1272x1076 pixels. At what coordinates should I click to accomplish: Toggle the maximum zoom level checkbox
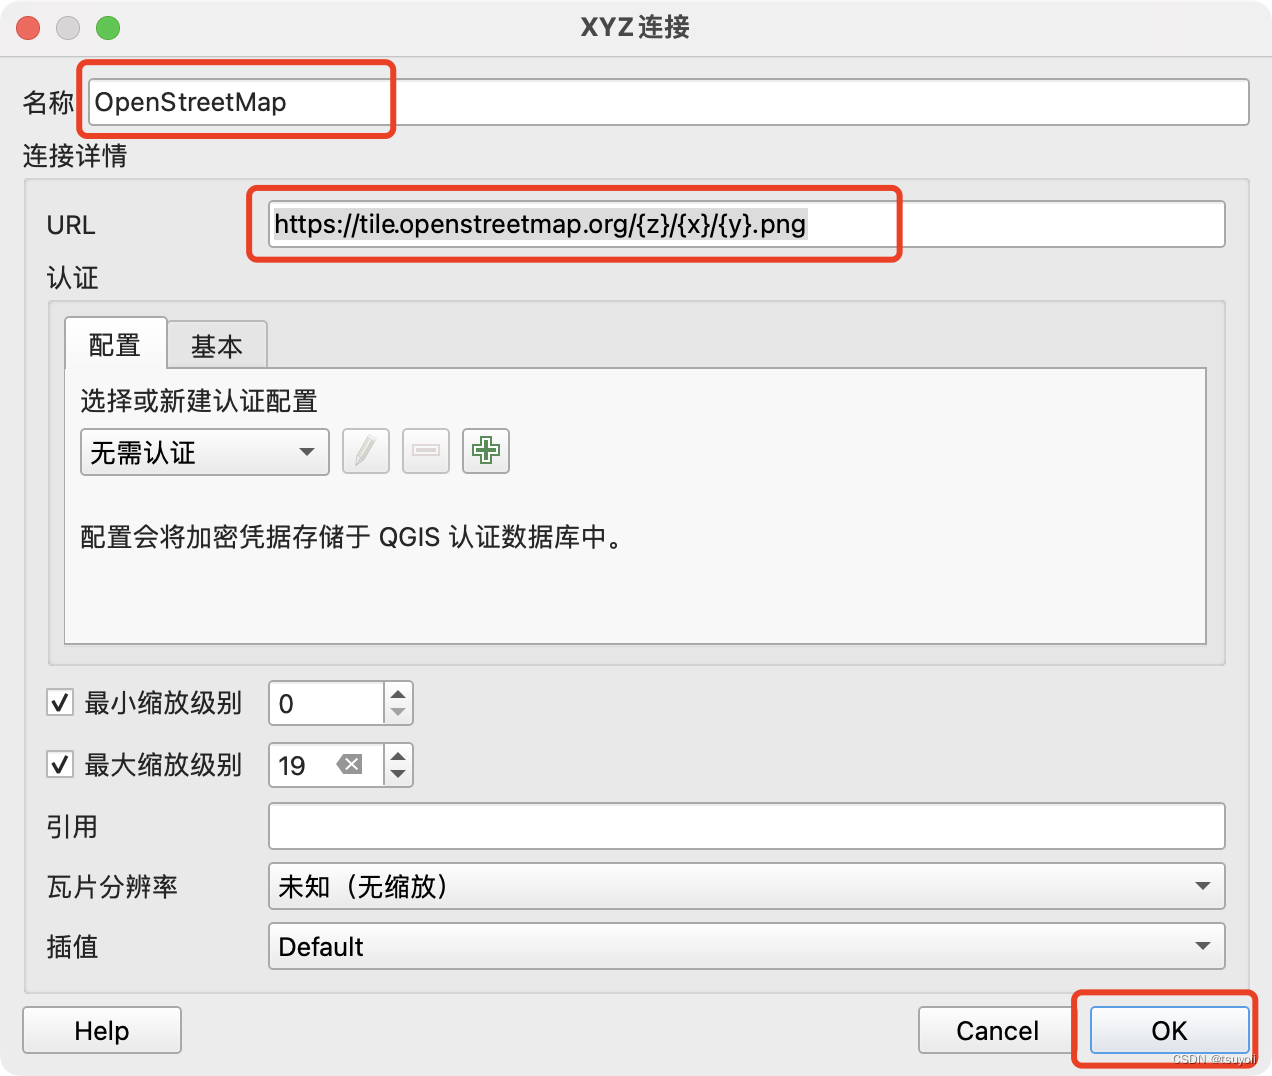click(x=60, y=765)
